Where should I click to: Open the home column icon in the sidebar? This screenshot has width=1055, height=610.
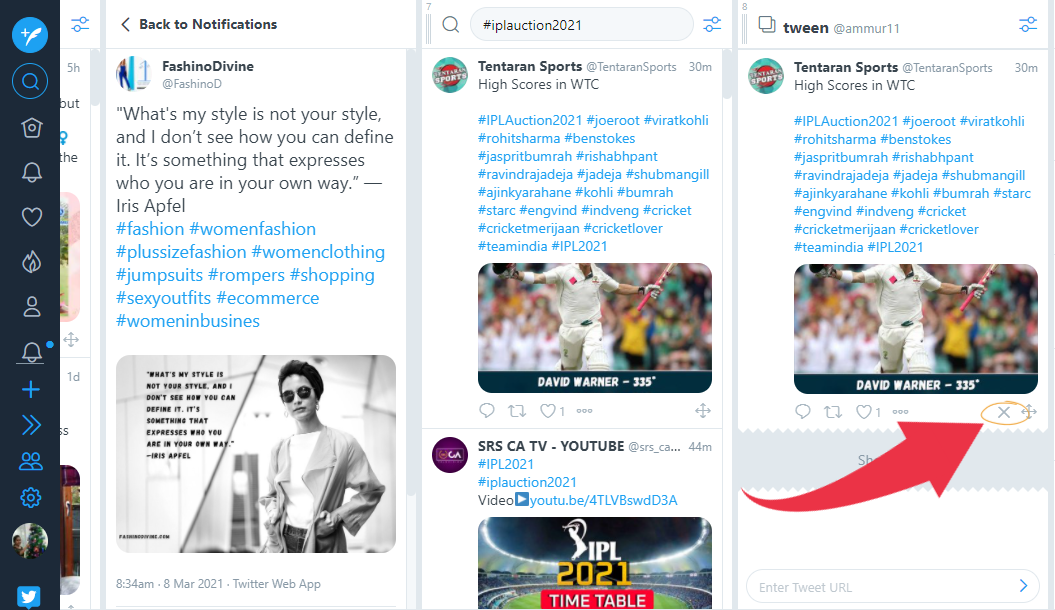31,127
